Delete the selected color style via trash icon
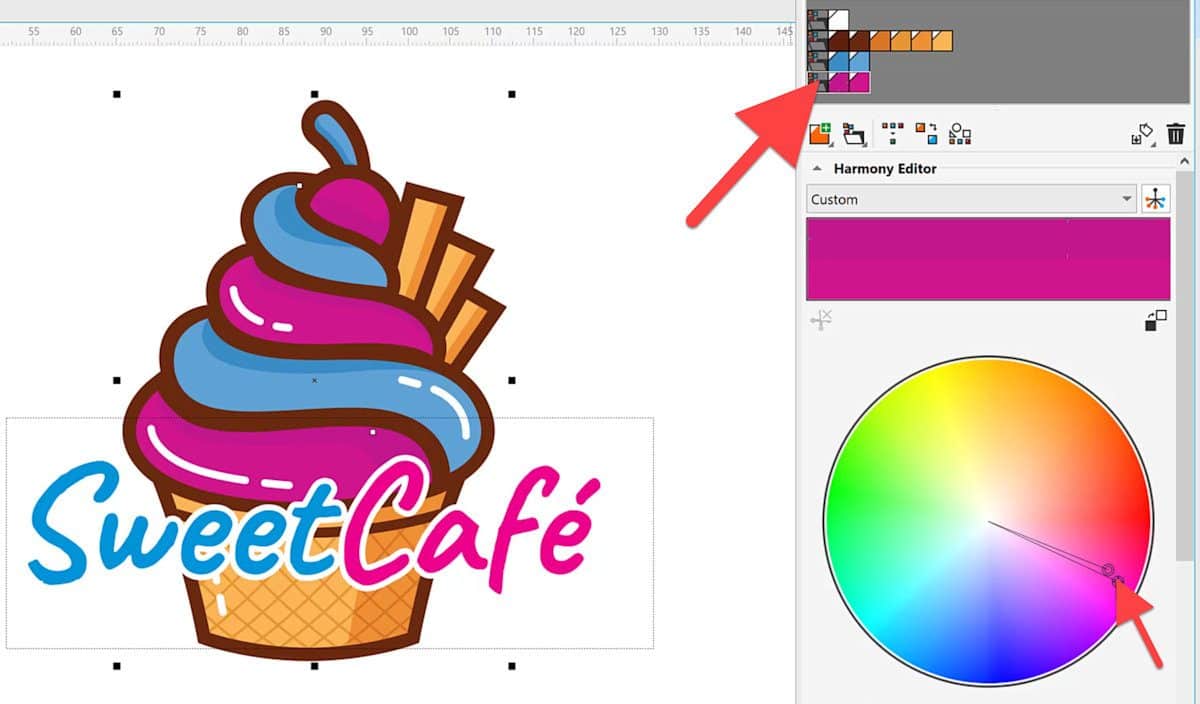The height and width of the screenshot is (704, 1200). pos(1176,131)
